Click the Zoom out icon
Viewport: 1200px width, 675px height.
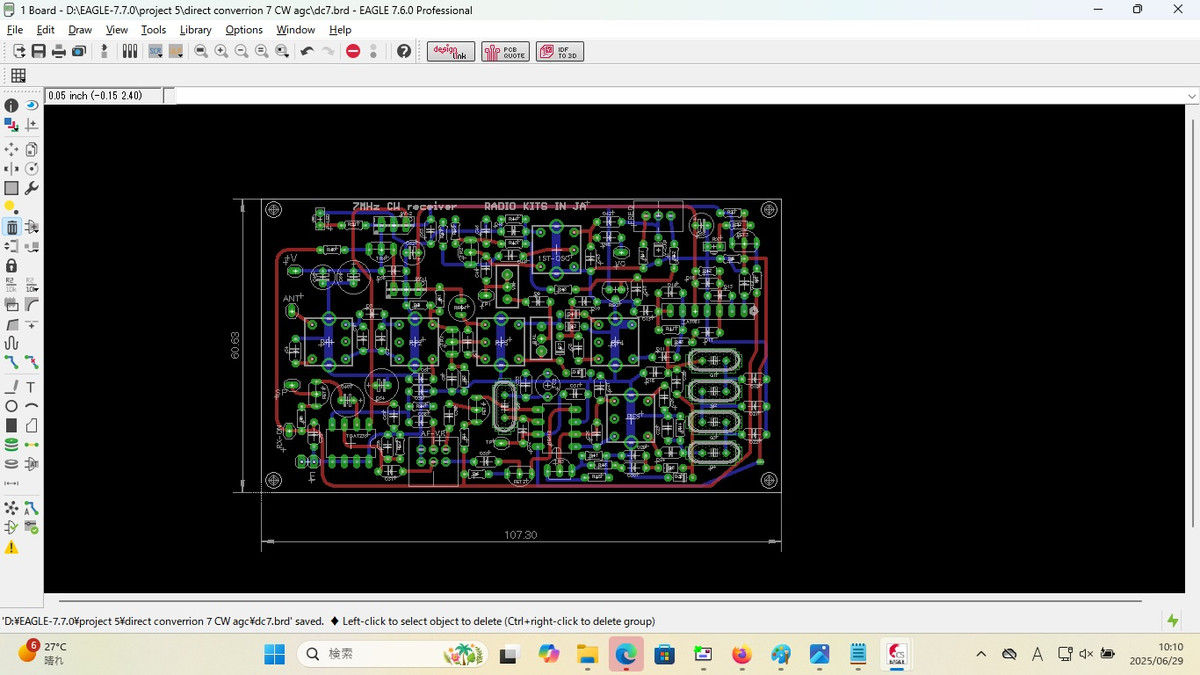tap(241, 51)
